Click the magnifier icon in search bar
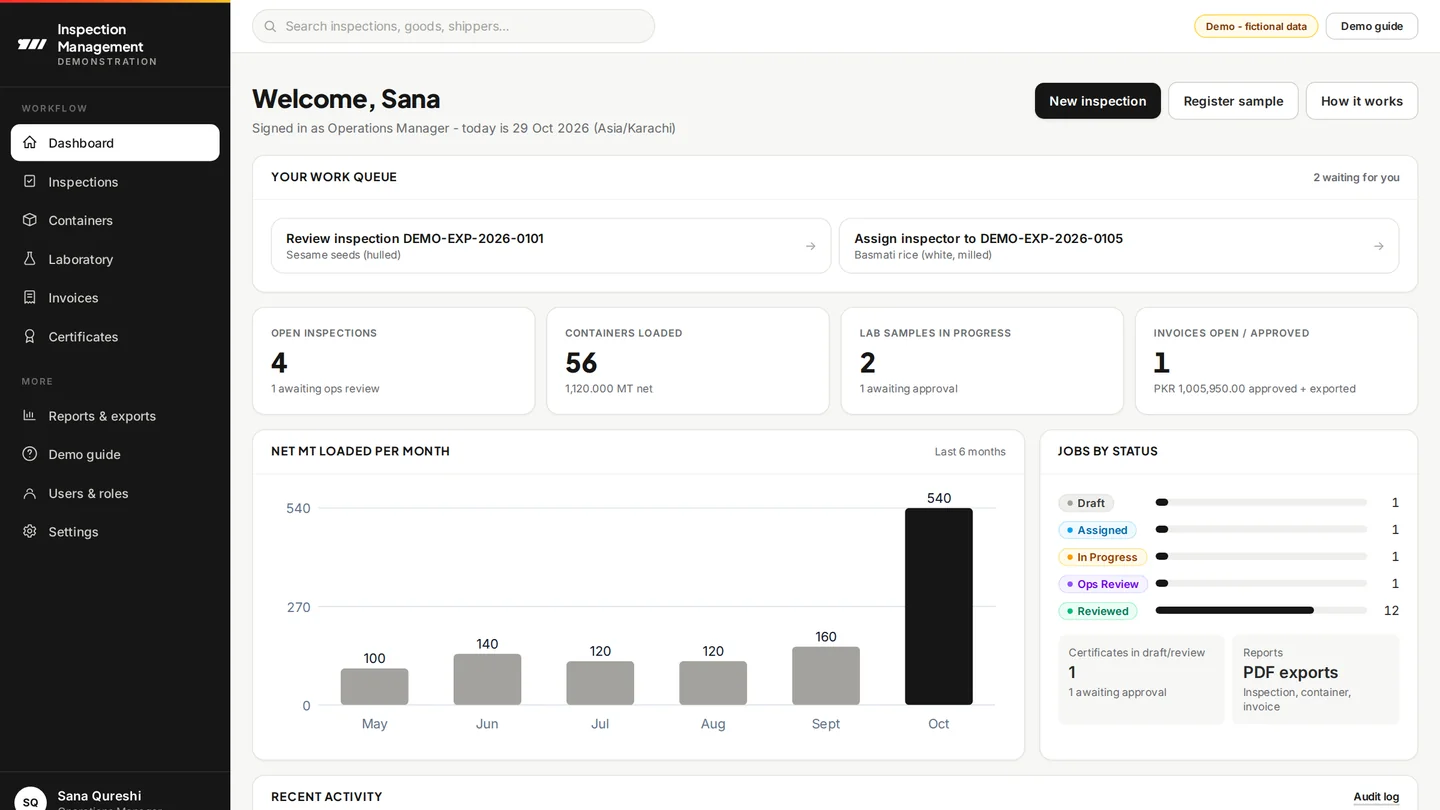This screenshot has height=810, width=1440. 271,26
